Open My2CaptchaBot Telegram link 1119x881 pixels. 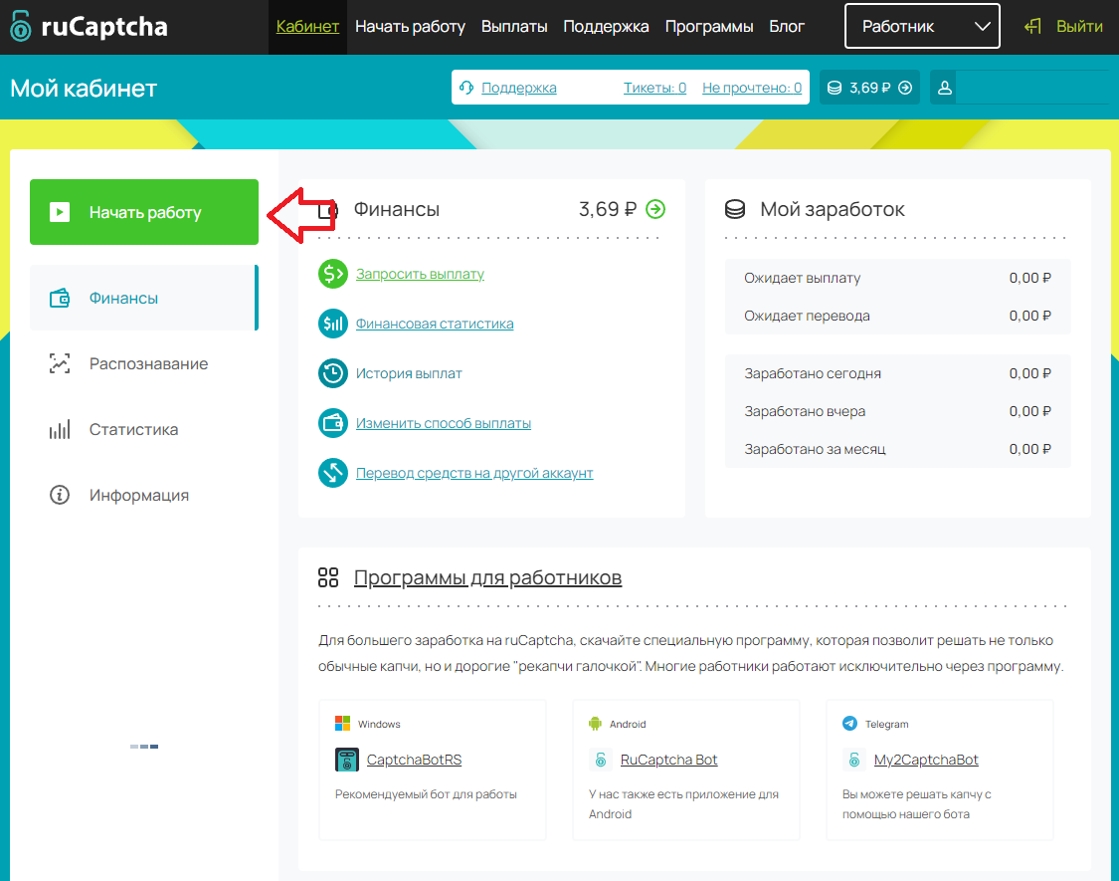click(x=926, y=760)
